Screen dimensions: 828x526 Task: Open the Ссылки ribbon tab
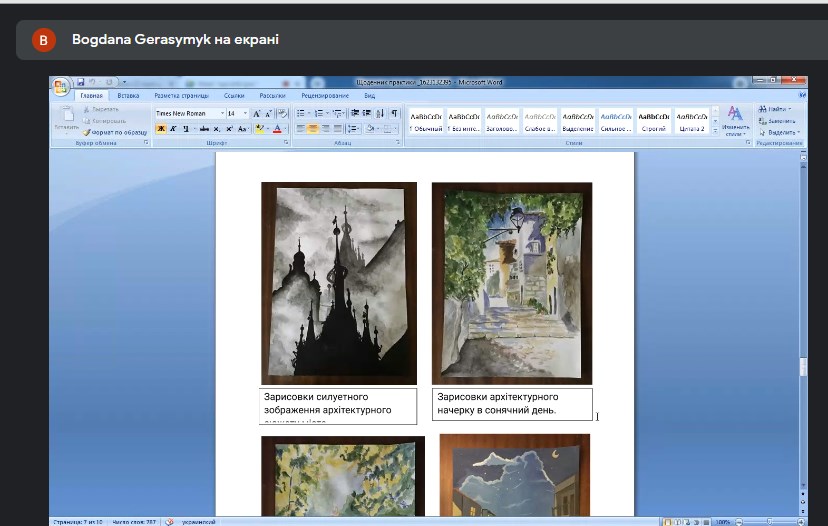(x=234, y=96)
